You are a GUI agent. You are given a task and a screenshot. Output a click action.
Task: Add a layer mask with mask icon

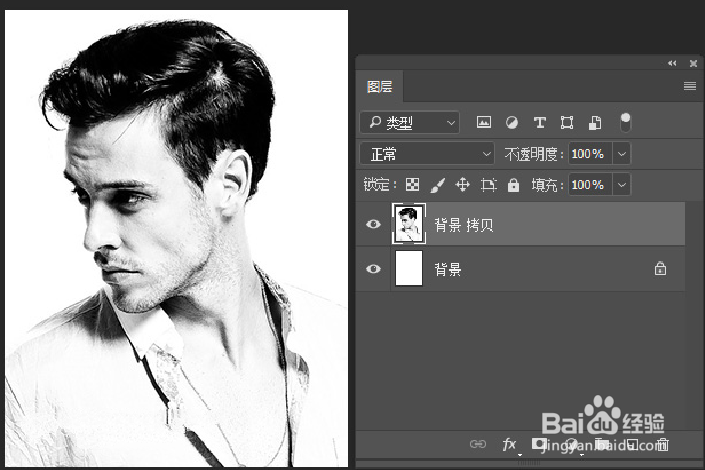click(x=538, y=444)
